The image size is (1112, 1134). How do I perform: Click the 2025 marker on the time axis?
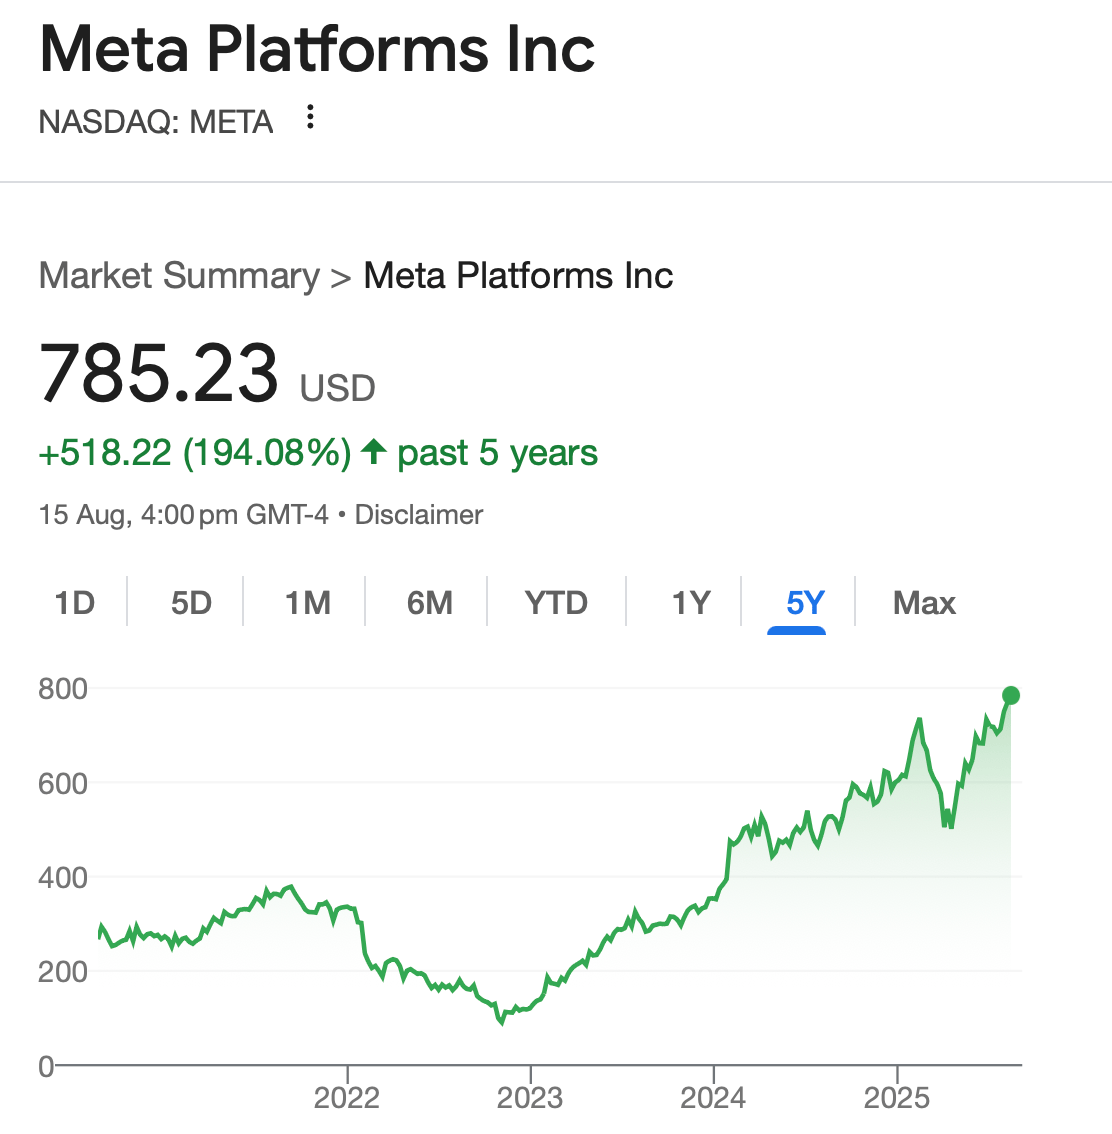[897, 1097]
